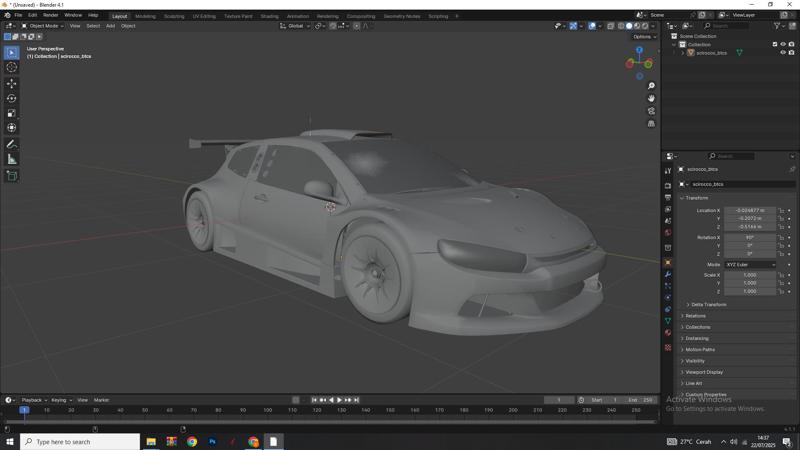Open the Output properties tab
The image size is (800, 450).
[668, 197]
